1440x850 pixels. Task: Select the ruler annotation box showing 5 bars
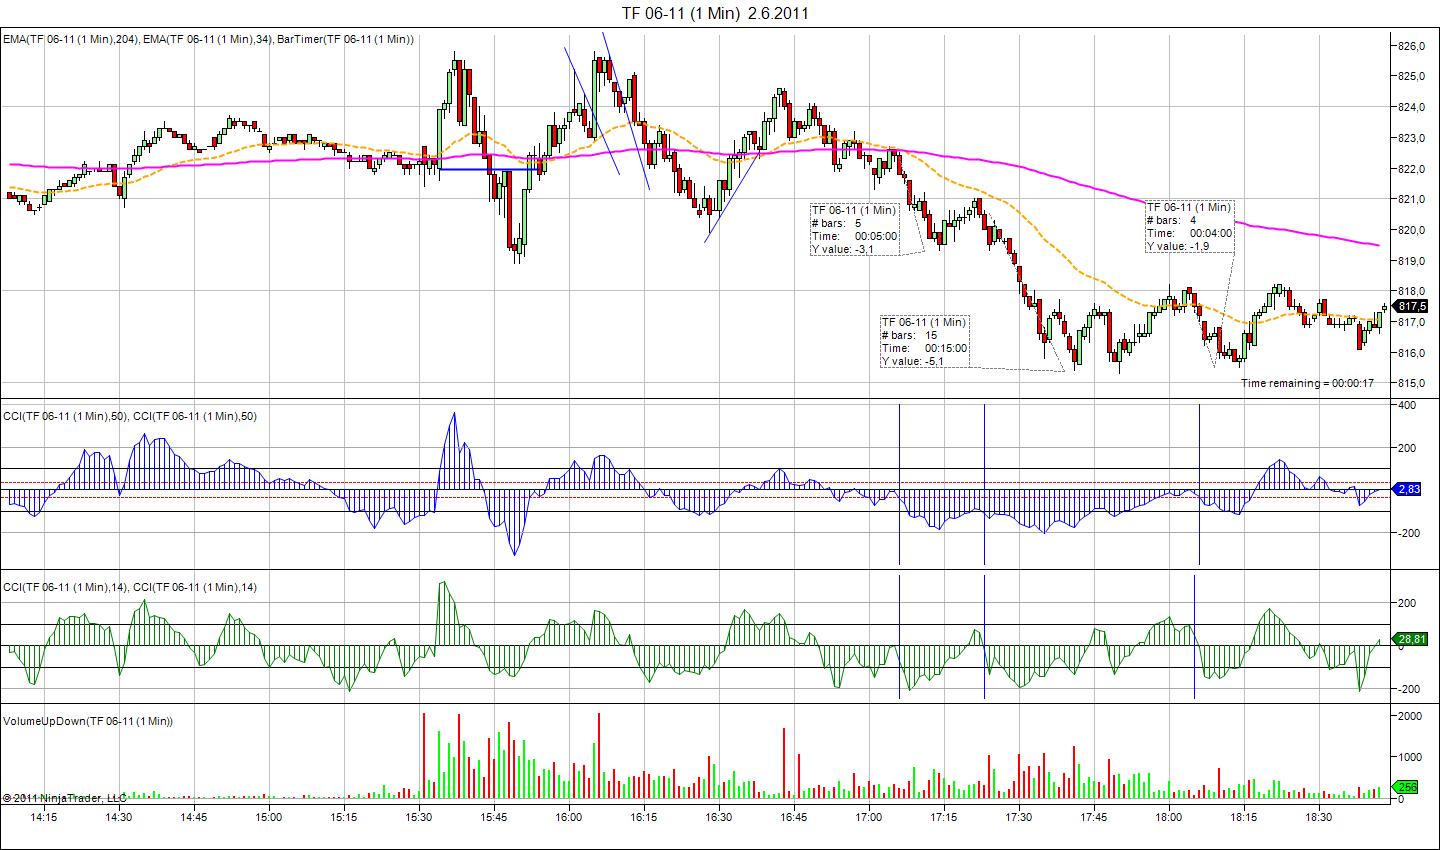[x=854, y=230]
